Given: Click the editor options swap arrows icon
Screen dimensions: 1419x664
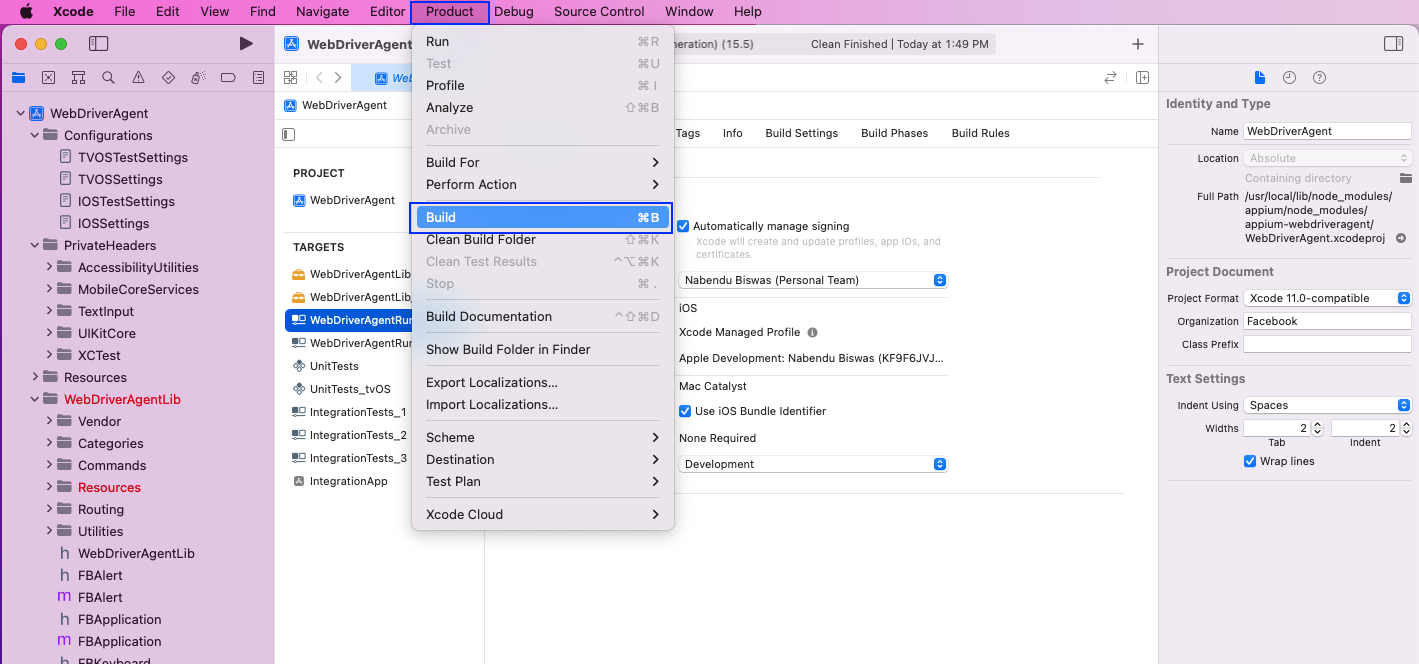Looking at the screenshot, I should 1110,78.
